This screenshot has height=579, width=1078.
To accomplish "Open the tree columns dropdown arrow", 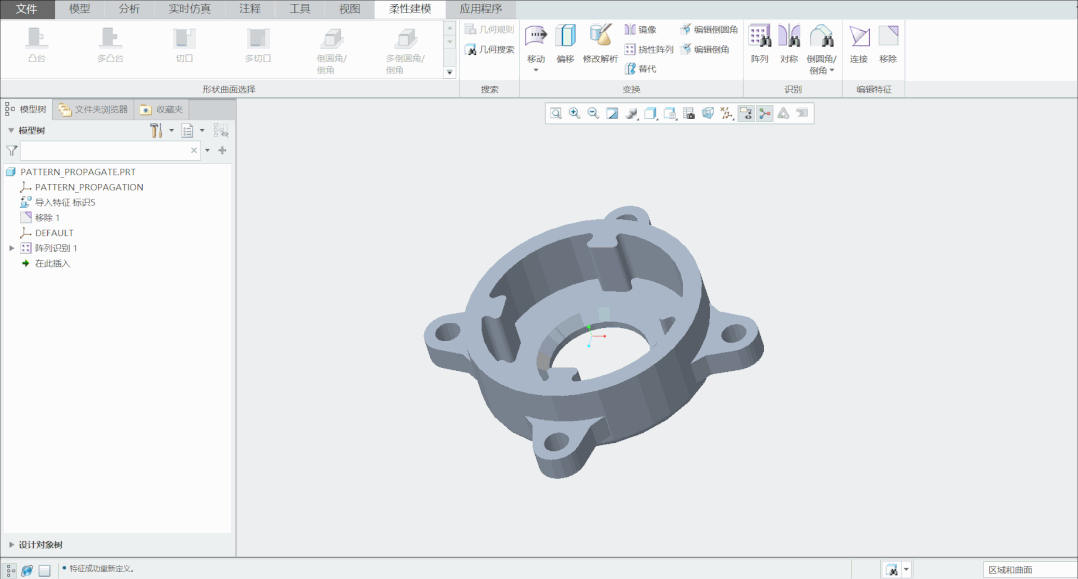I will [x=202, y=130].
